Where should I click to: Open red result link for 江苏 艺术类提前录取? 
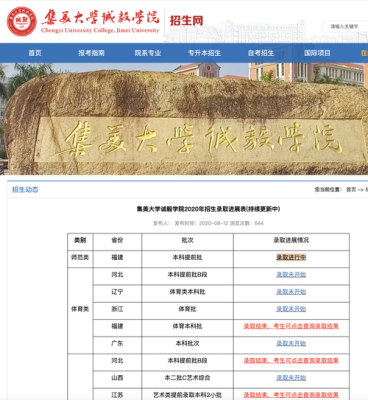pyautogui.click(x=291, y=395)
